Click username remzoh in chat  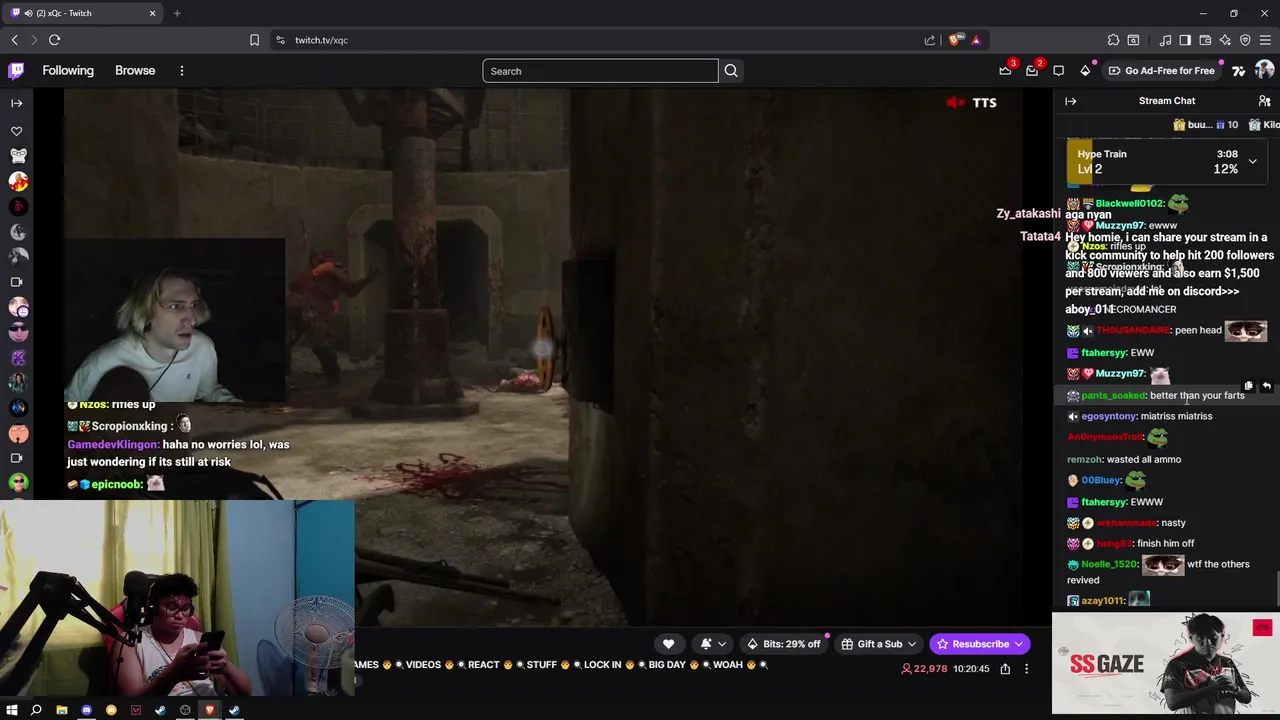tap(1084, 459)
